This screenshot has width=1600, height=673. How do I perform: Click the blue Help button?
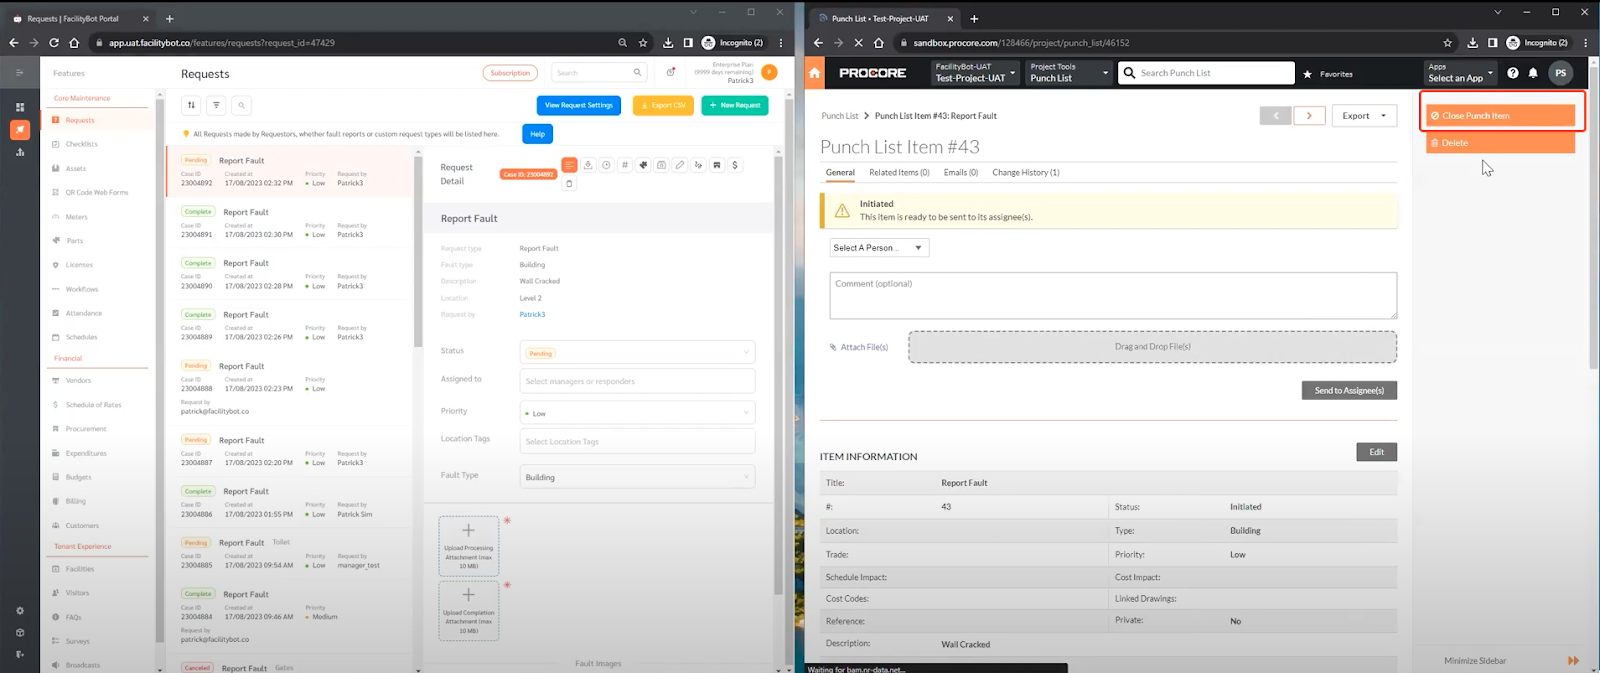(537, 134)
